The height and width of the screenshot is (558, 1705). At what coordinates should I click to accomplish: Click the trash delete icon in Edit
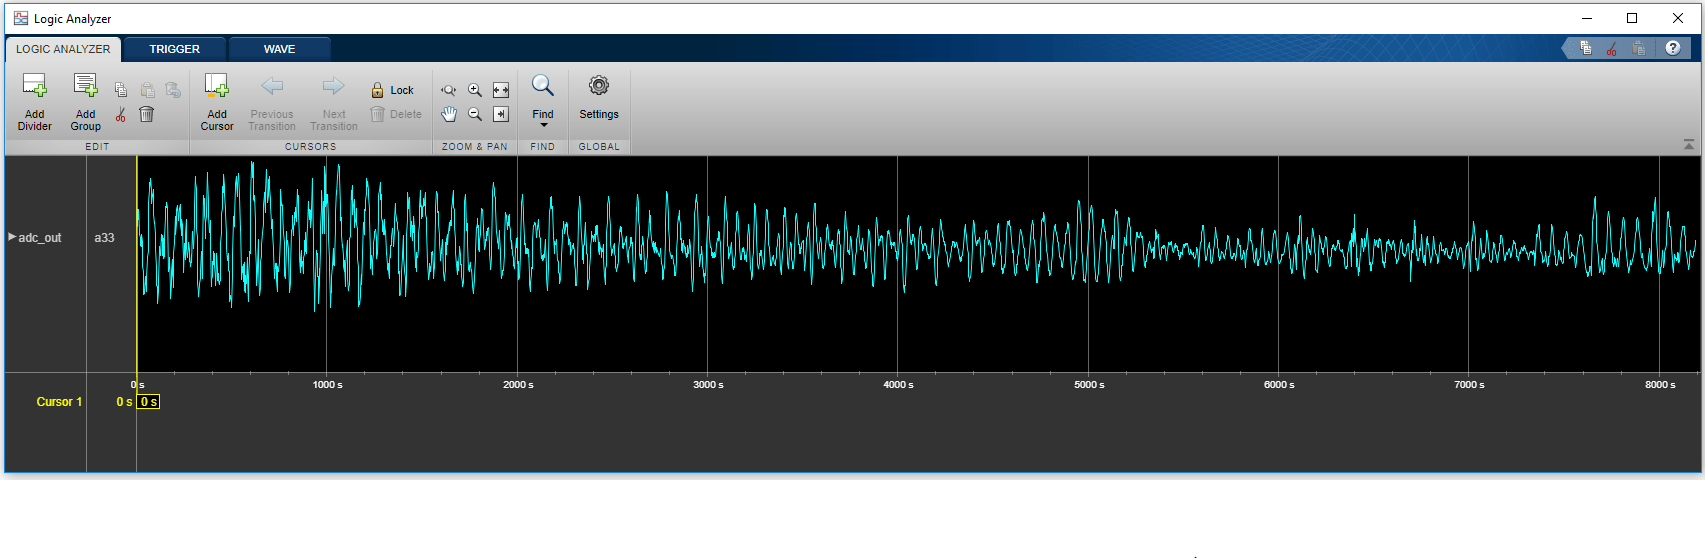[146, 114]
